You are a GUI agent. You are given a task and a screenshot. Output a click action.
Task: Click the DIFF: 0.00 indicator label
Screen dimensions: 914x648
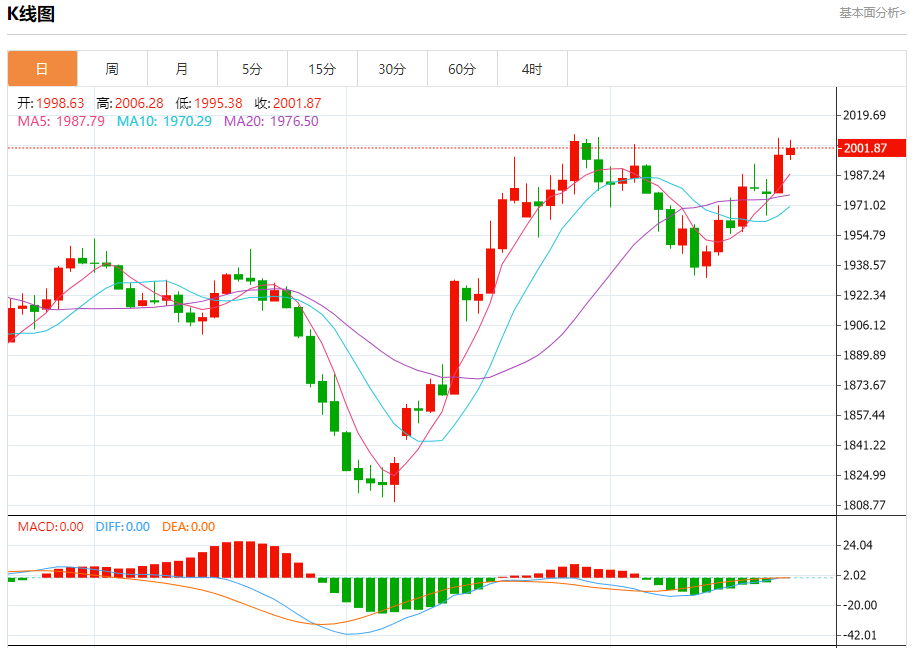point(122,527)
